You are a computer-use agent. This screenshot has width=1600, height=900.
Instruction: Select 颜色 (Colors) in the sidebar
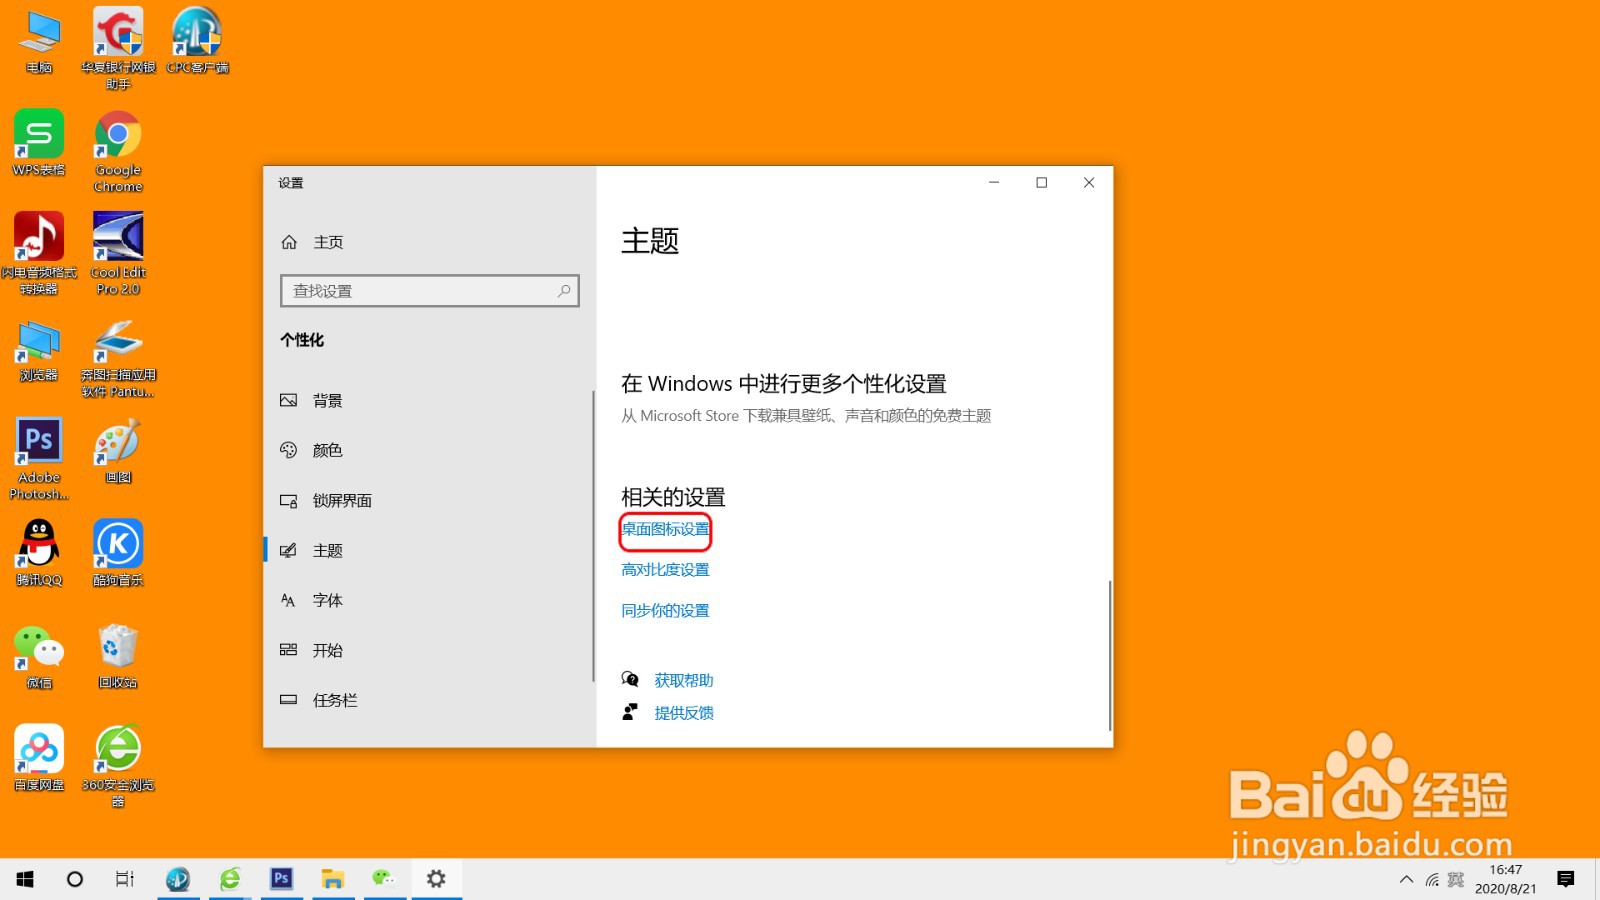click(325, 450)
